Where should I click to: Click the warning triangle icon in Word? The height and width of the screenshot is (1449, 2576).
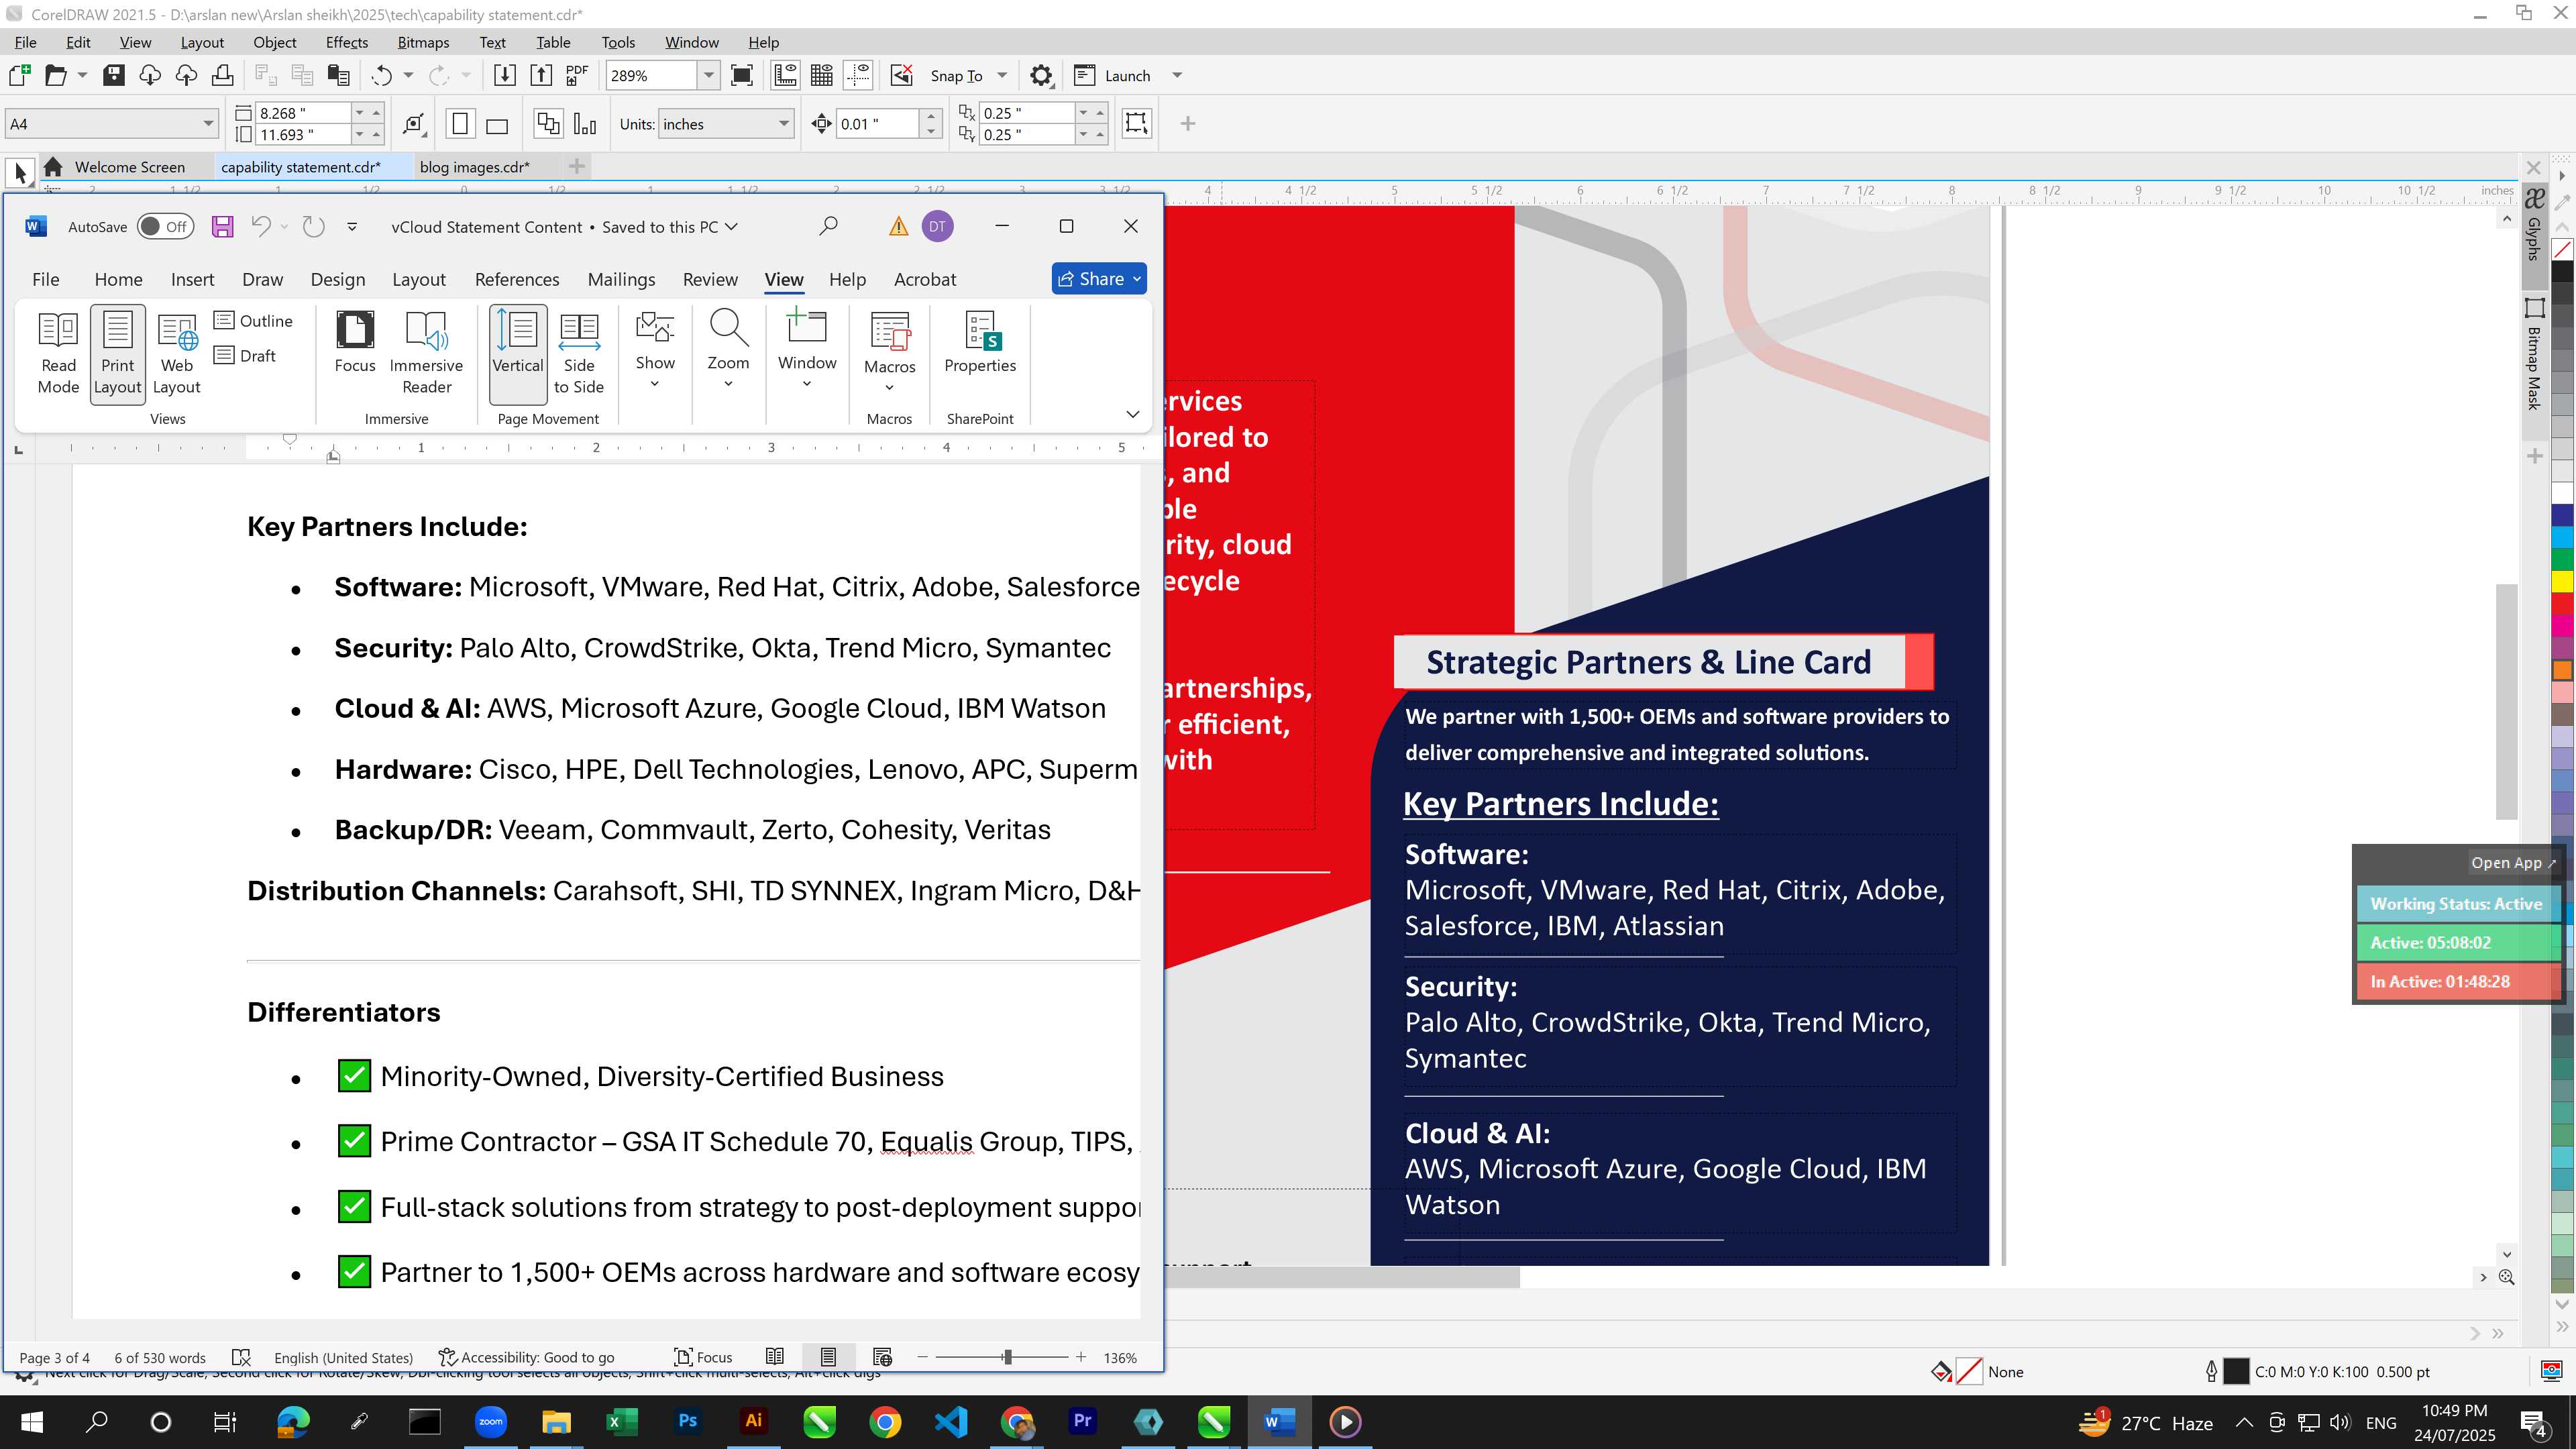[x=898, y=227]
